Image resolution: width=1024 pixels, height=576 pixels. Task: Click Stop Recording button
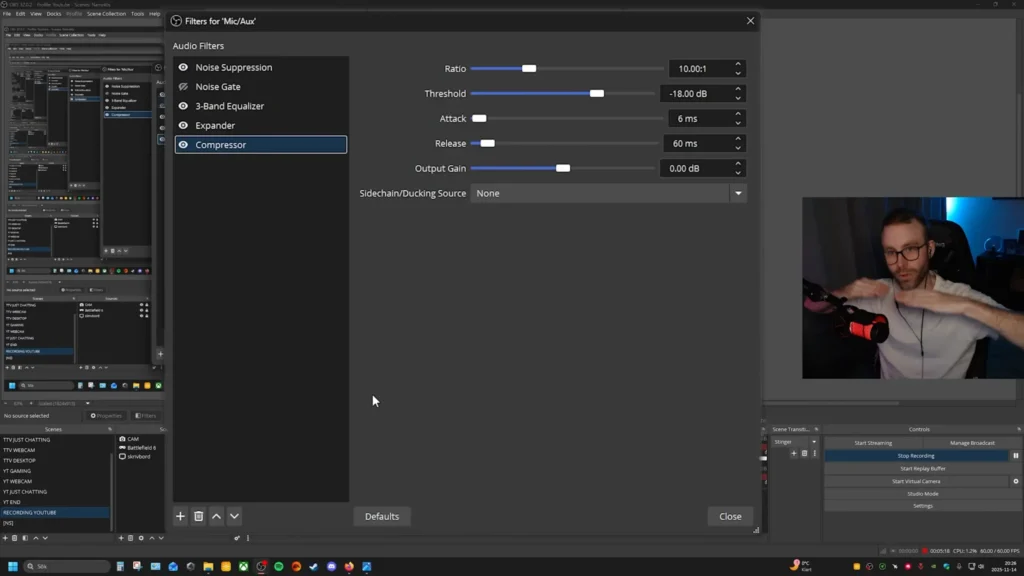coord(916,456)
